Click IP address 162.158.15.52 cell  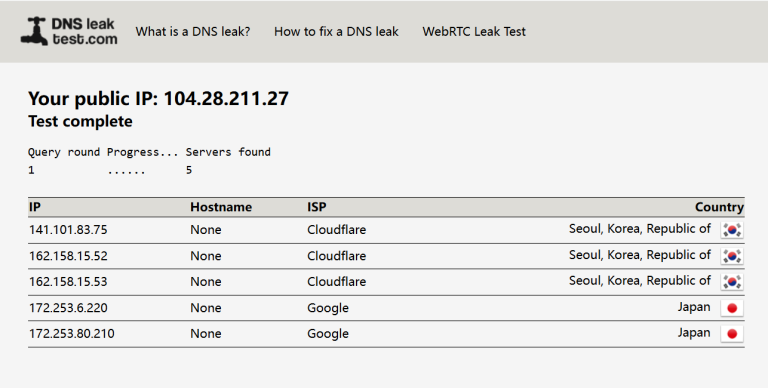(68, 256)
